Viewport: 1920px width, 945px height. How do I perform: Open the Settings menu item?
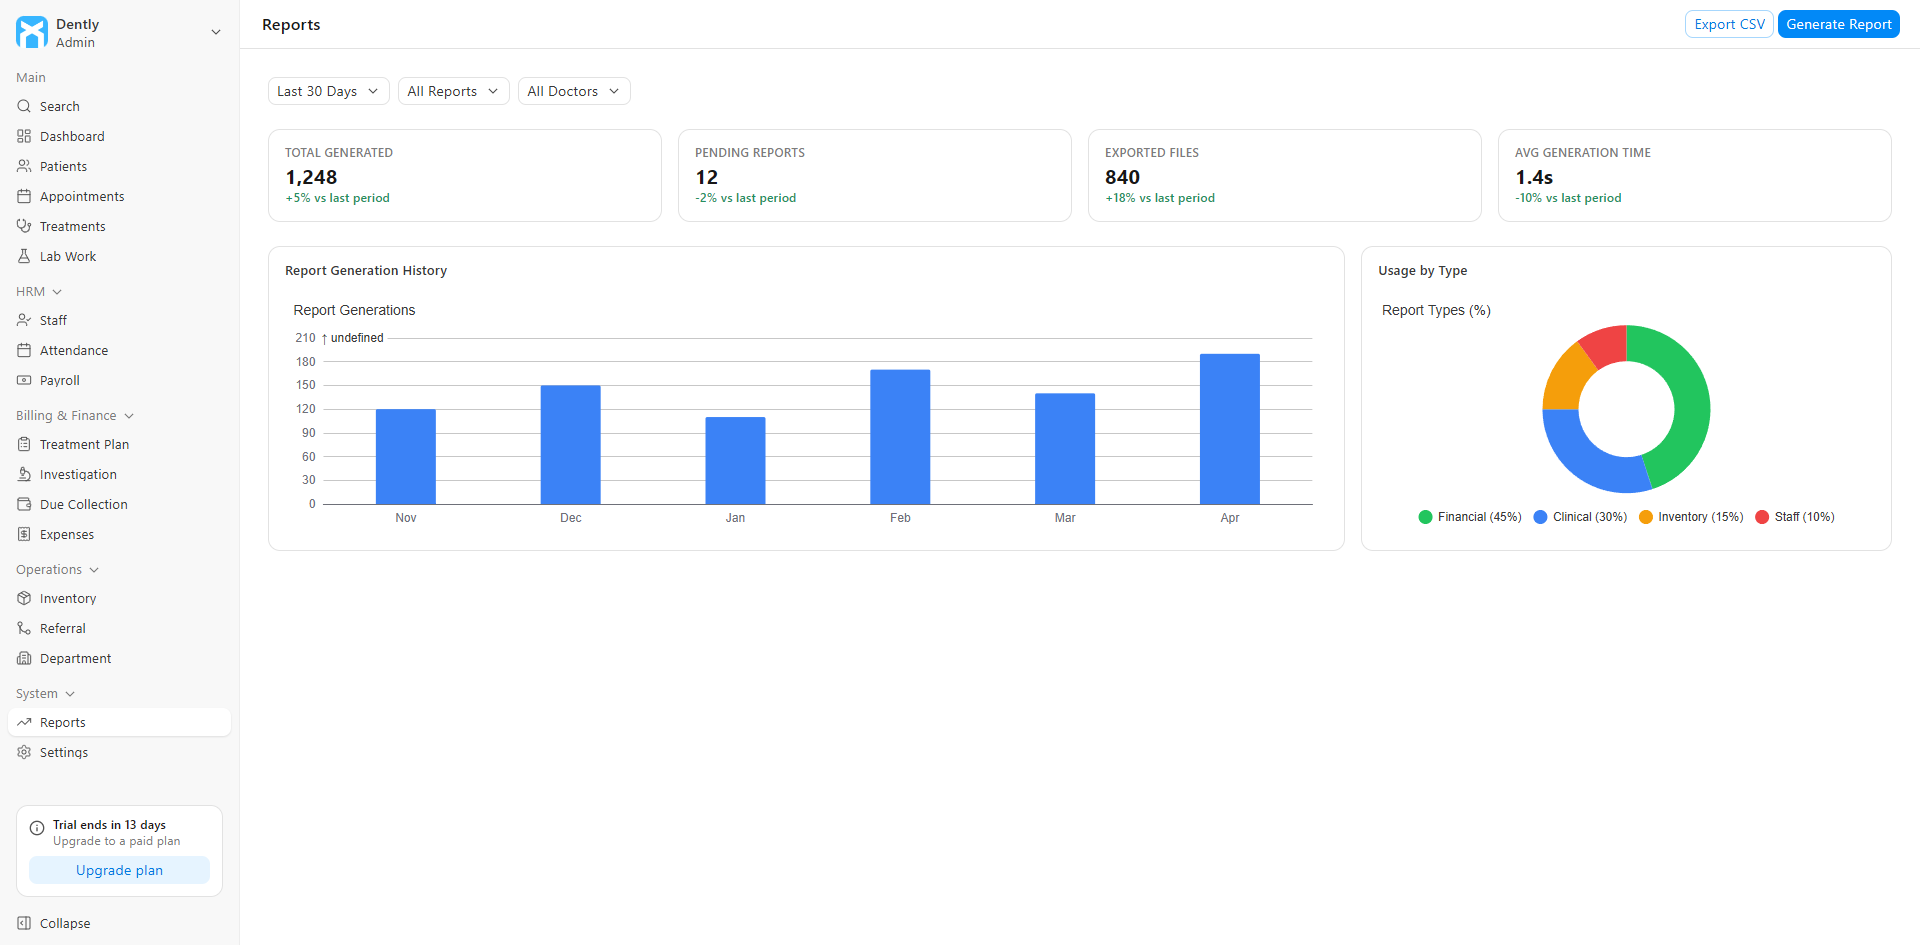pos(119,752)
